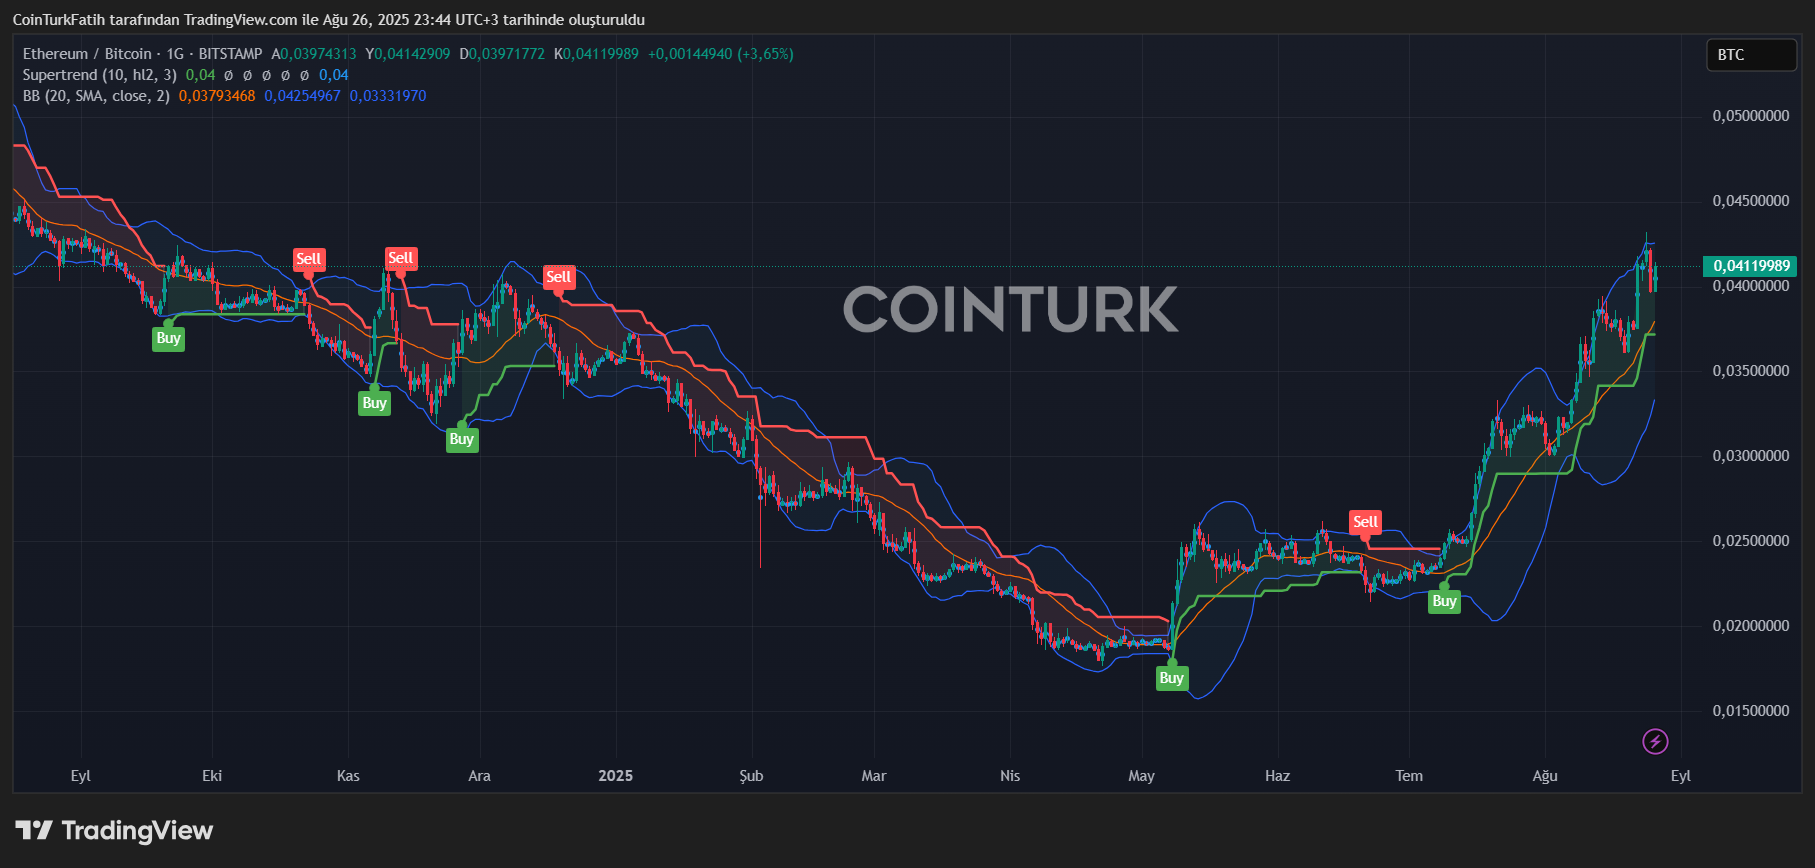Click the current price label 0,04119989
This screenshot has width=1815, height=868.
point(1751,266)
